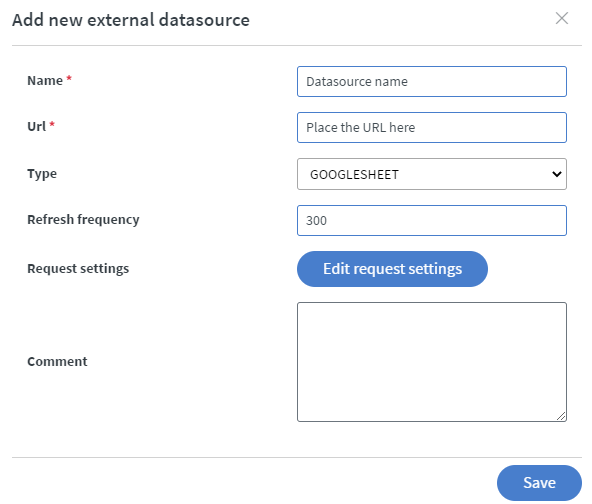
Task: Click the Place the URL here field
Action: coord(432,128)
